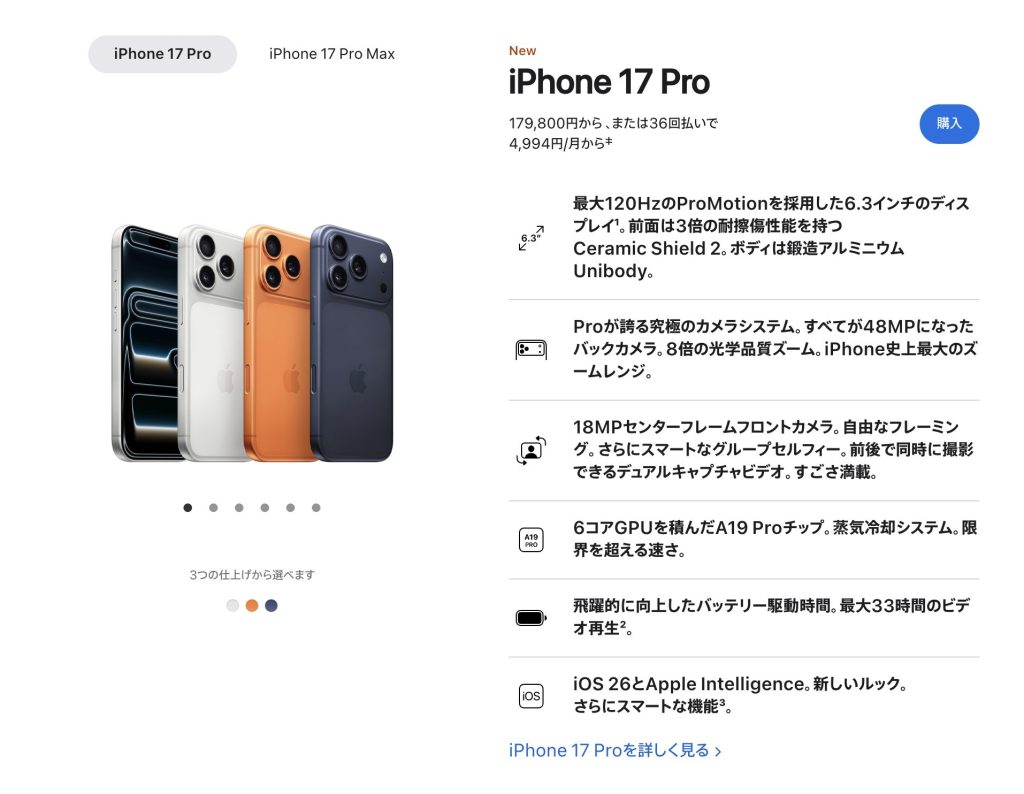Screen dimensions: 1024x794
Task: Click the Center Stage front camera icon
Action: click(531, 450)
